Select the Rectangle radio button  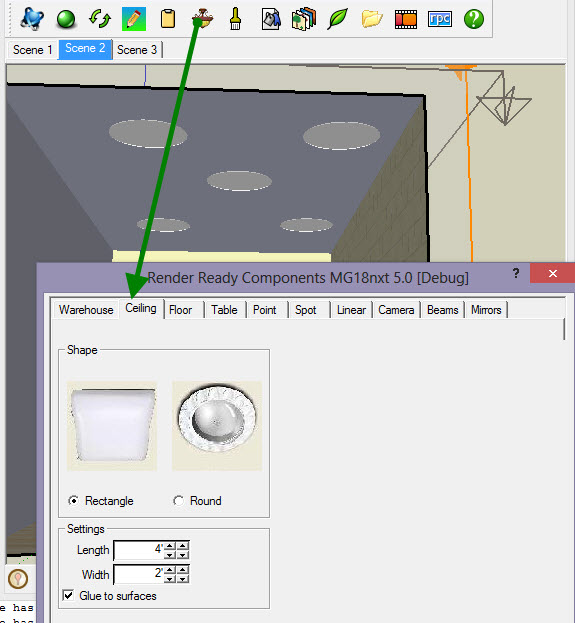[73, 501]
